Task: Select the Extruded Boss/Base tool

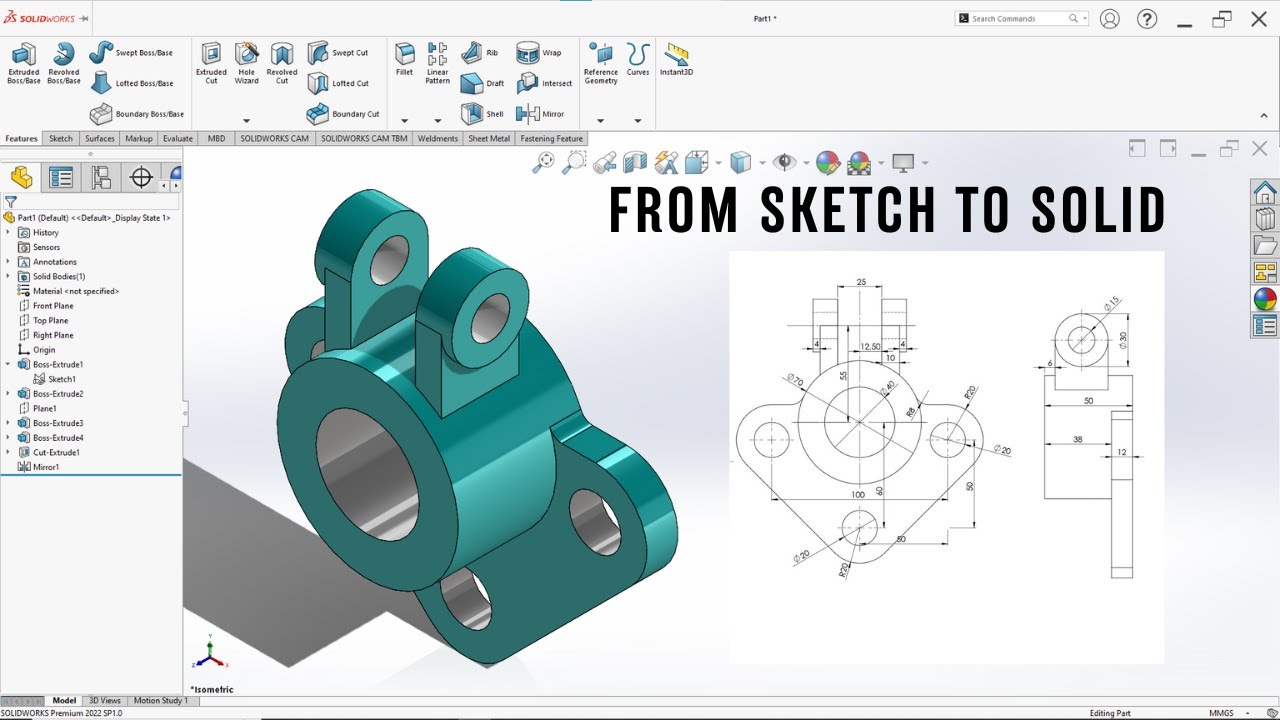Action: [x=23, y=63]
